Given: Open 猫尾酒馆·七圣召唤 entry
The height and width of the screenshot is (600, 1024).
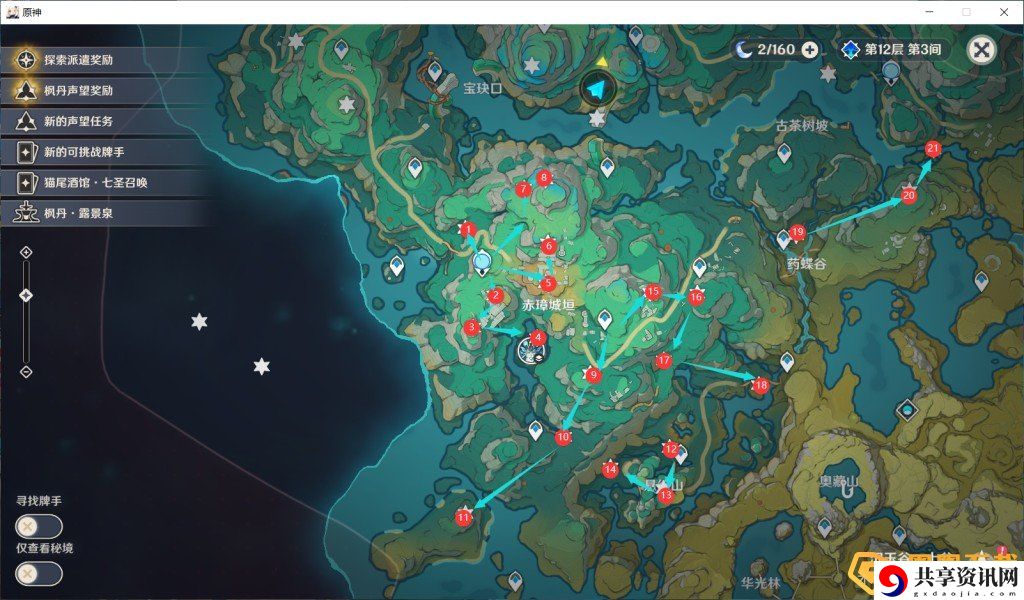Looking at the screenshot, I should tap(104, 183).
